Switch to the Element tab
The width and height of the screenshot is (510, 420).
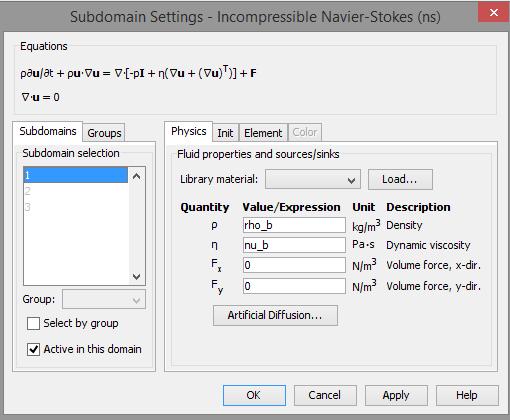click(x=263, y=133)
